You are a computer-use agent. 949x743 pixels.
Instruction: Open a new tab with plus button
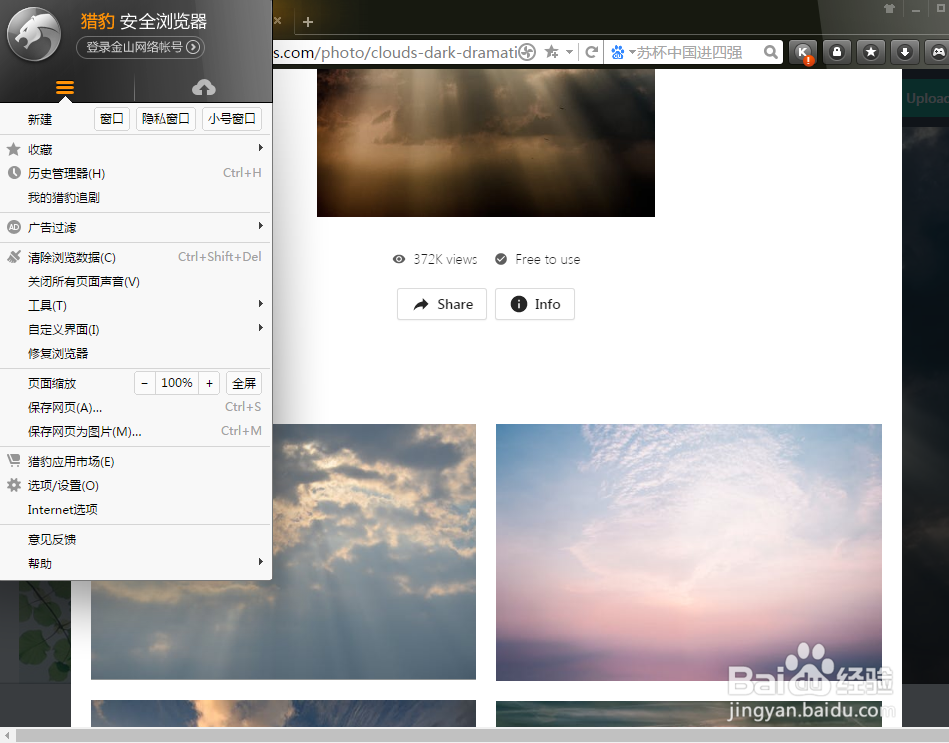pos(307,22)
